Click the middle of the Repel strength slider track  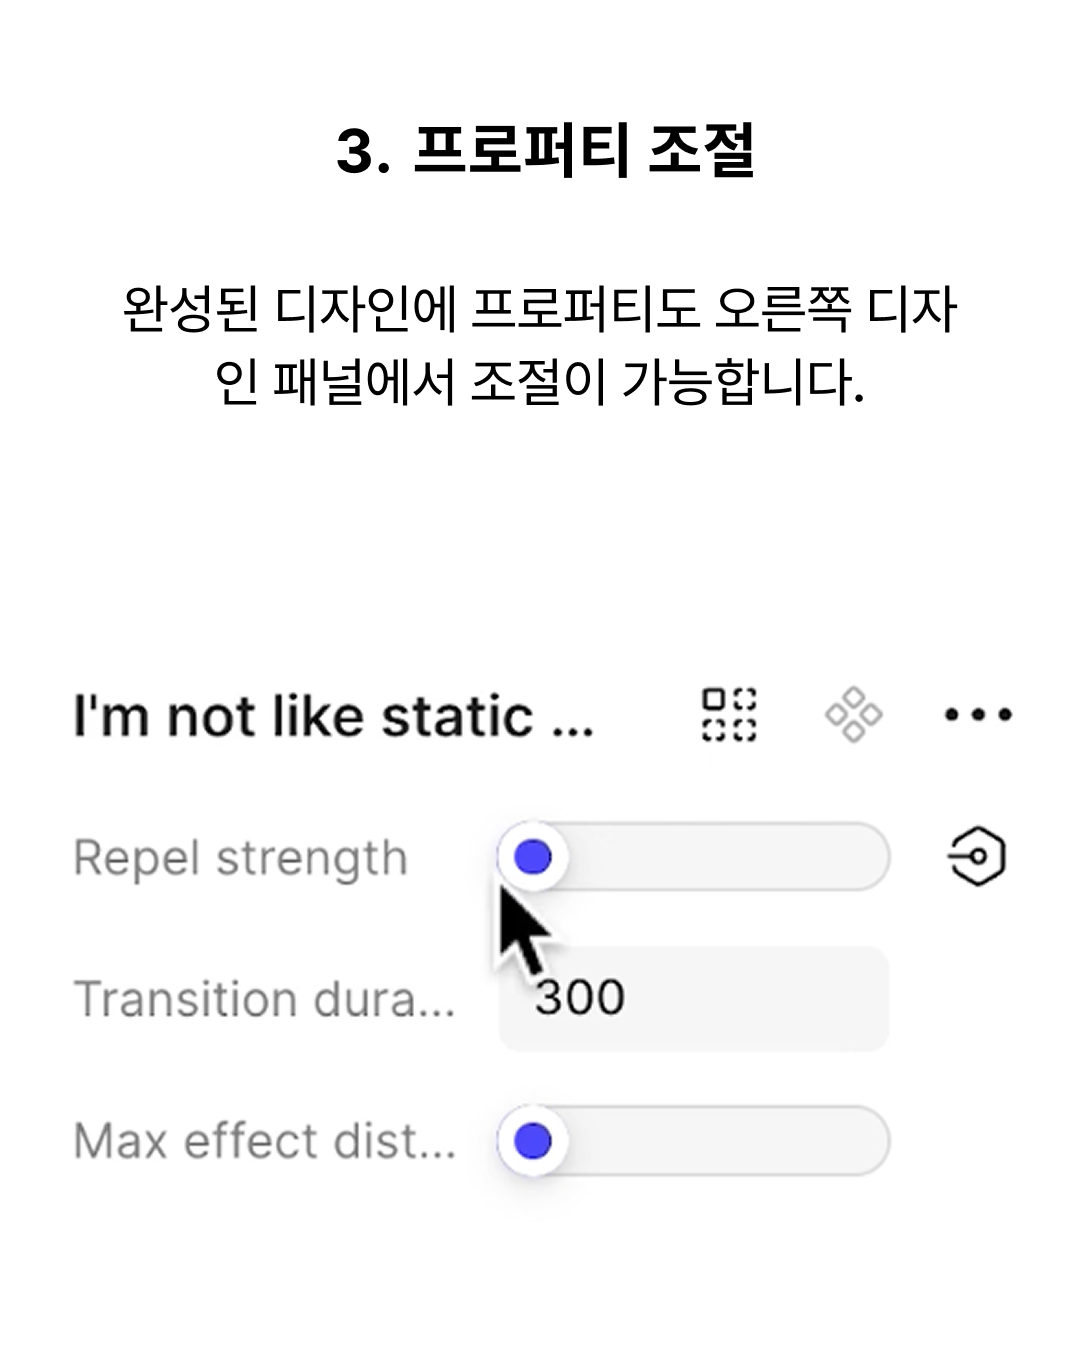click(x=694, y=857)
